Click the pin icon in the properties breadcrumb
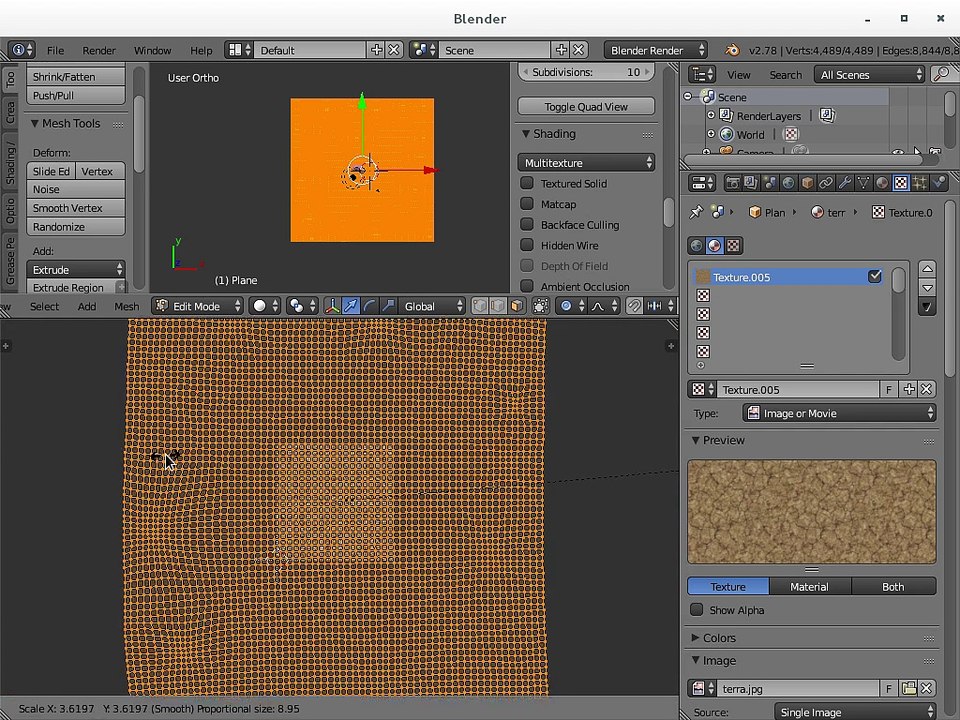This screenshot has width=960, height=720. pyautogui.click(x=696, y=212)
